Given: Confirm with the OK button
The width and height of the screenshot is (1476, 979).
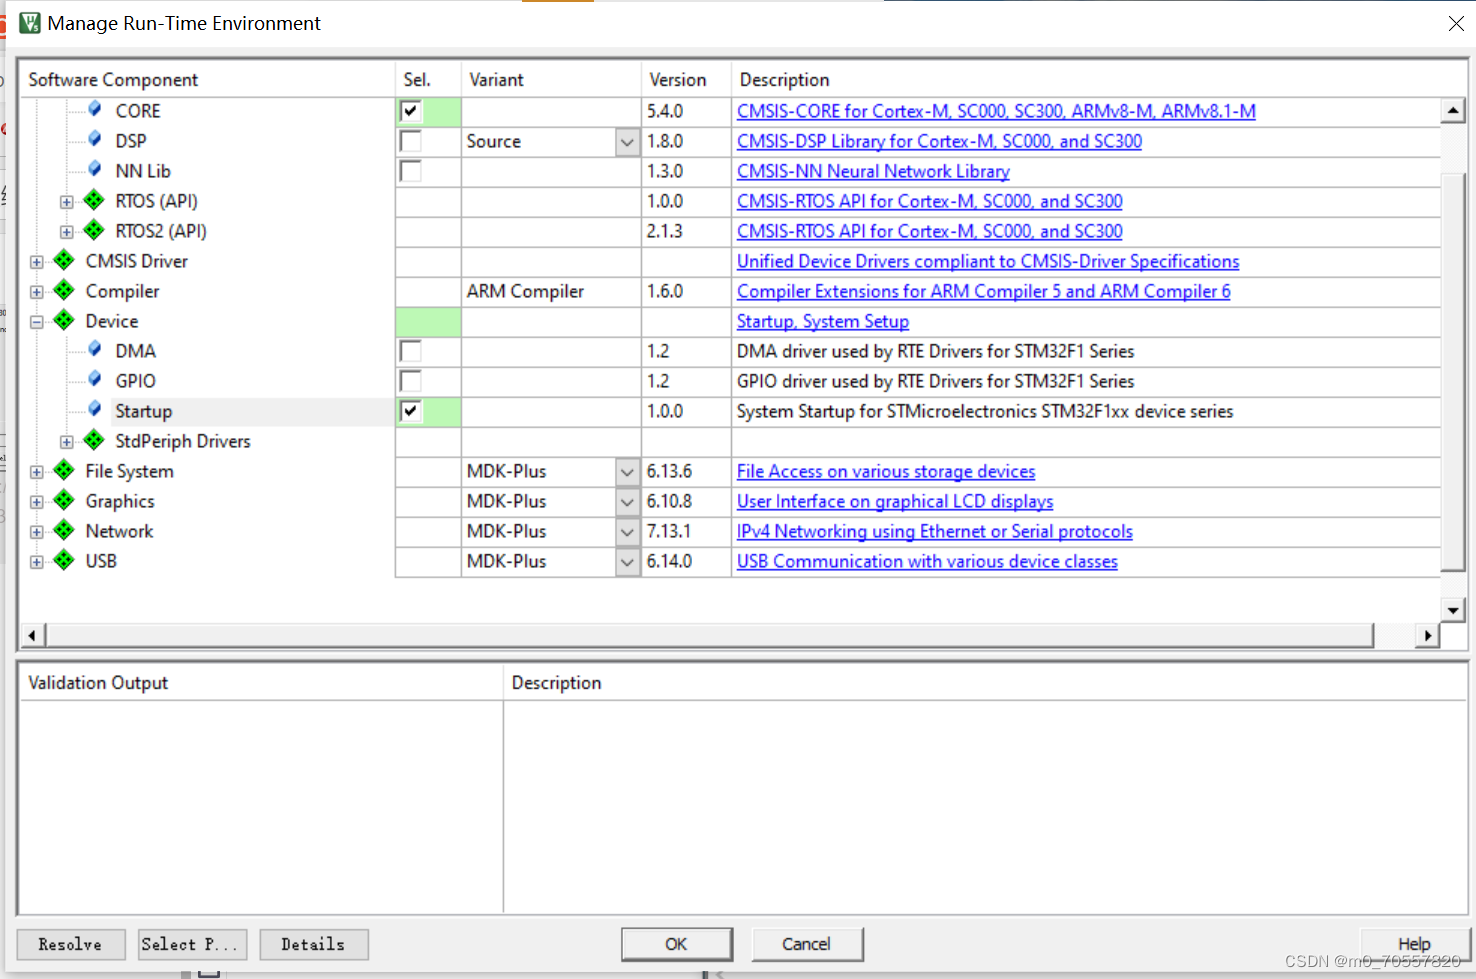Looking at the screenshot, I should [677, 944].
